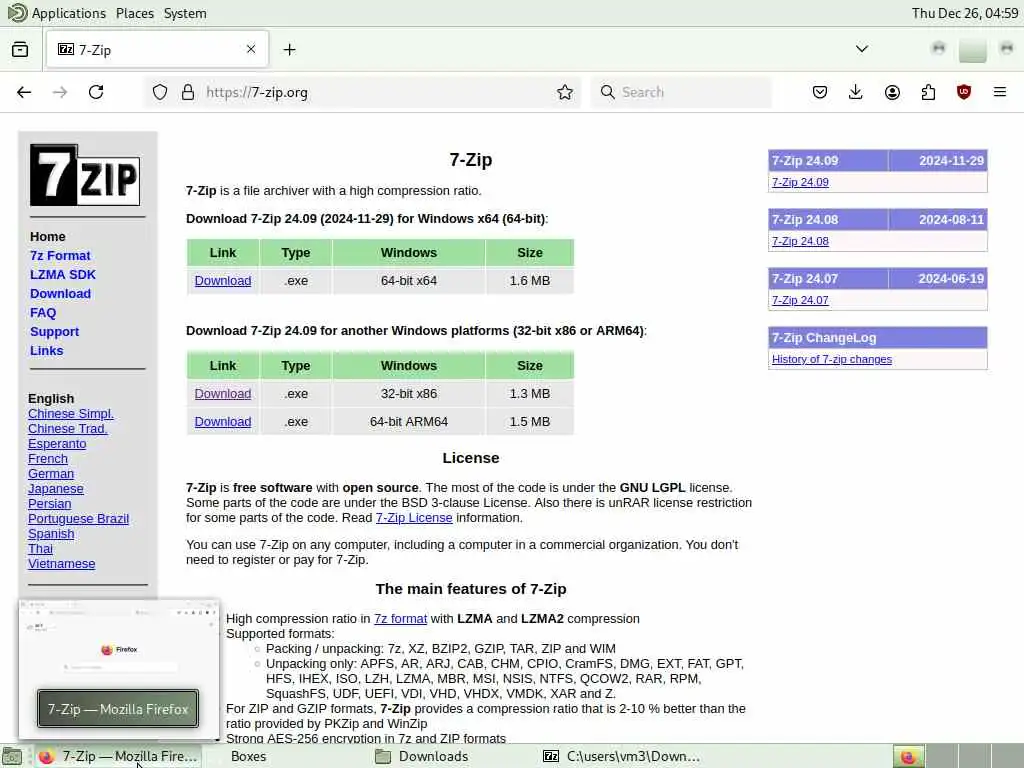This screenshot has width=1024, height=768.
Task: Click the show desktop icon in taskbar
Action: coord(12,757)
